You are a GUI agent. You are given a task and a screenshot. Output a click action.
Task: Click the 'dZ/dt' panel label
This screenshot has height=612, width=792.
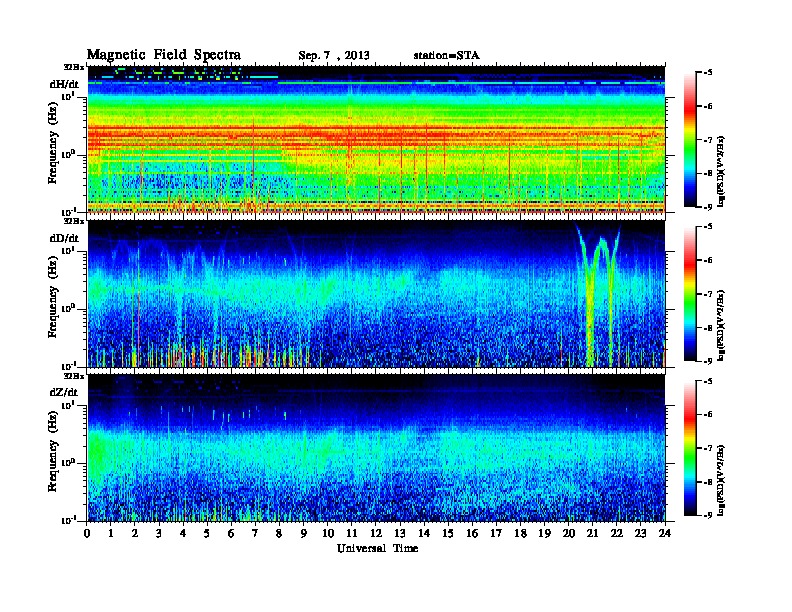pyautogui.click(x=64, y=392)
